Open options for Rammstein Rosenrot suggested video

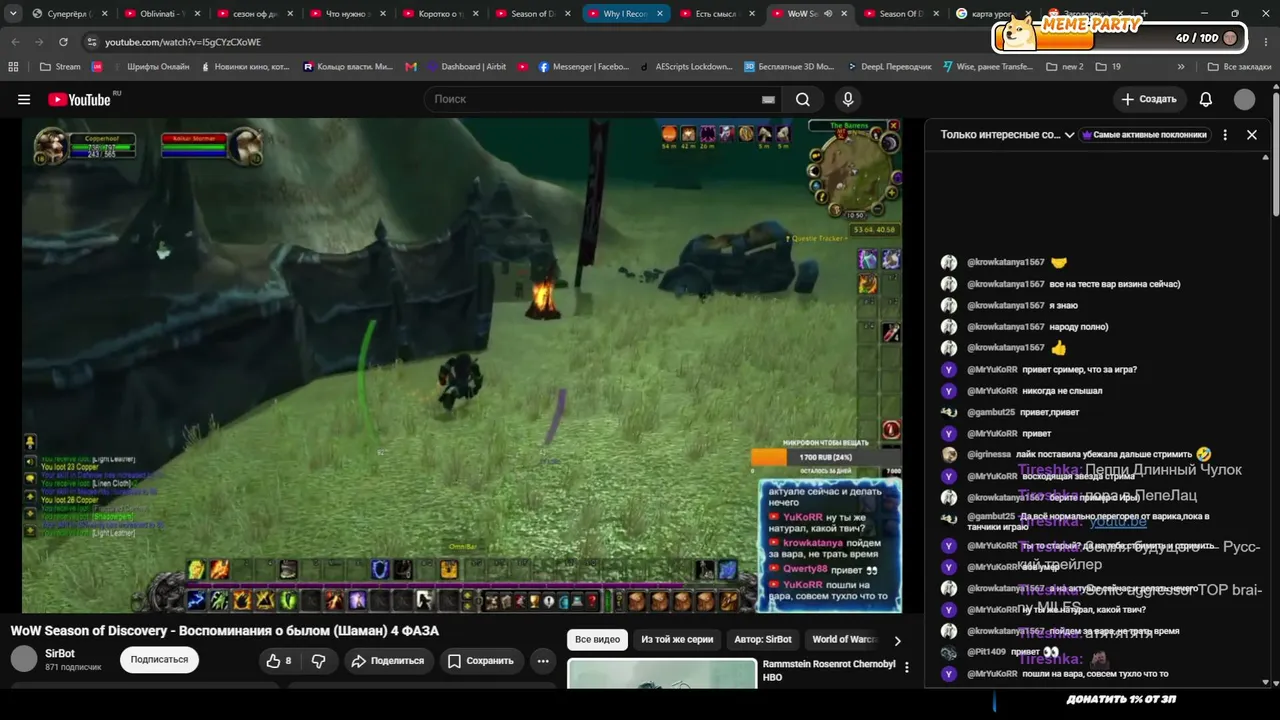click(x=907, y=667)
